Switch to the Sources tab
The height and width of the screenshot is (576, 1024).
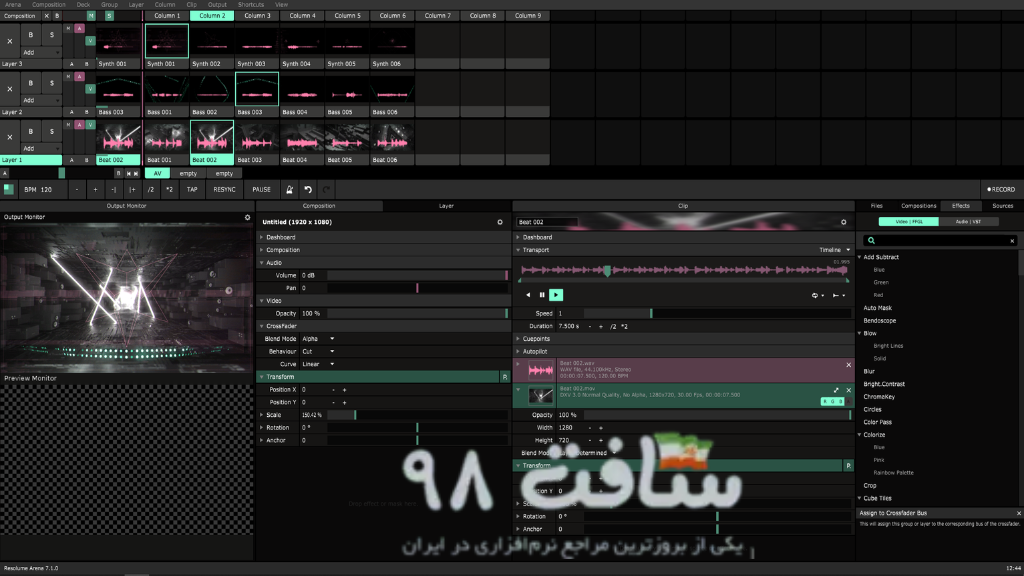[x=1002, y=206]
